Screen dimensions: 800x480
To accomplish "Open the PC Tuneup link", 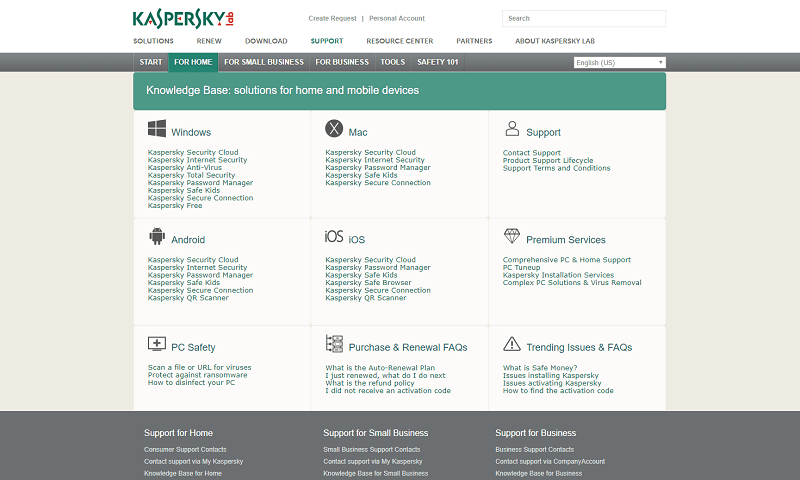I will tap(521, 267).
